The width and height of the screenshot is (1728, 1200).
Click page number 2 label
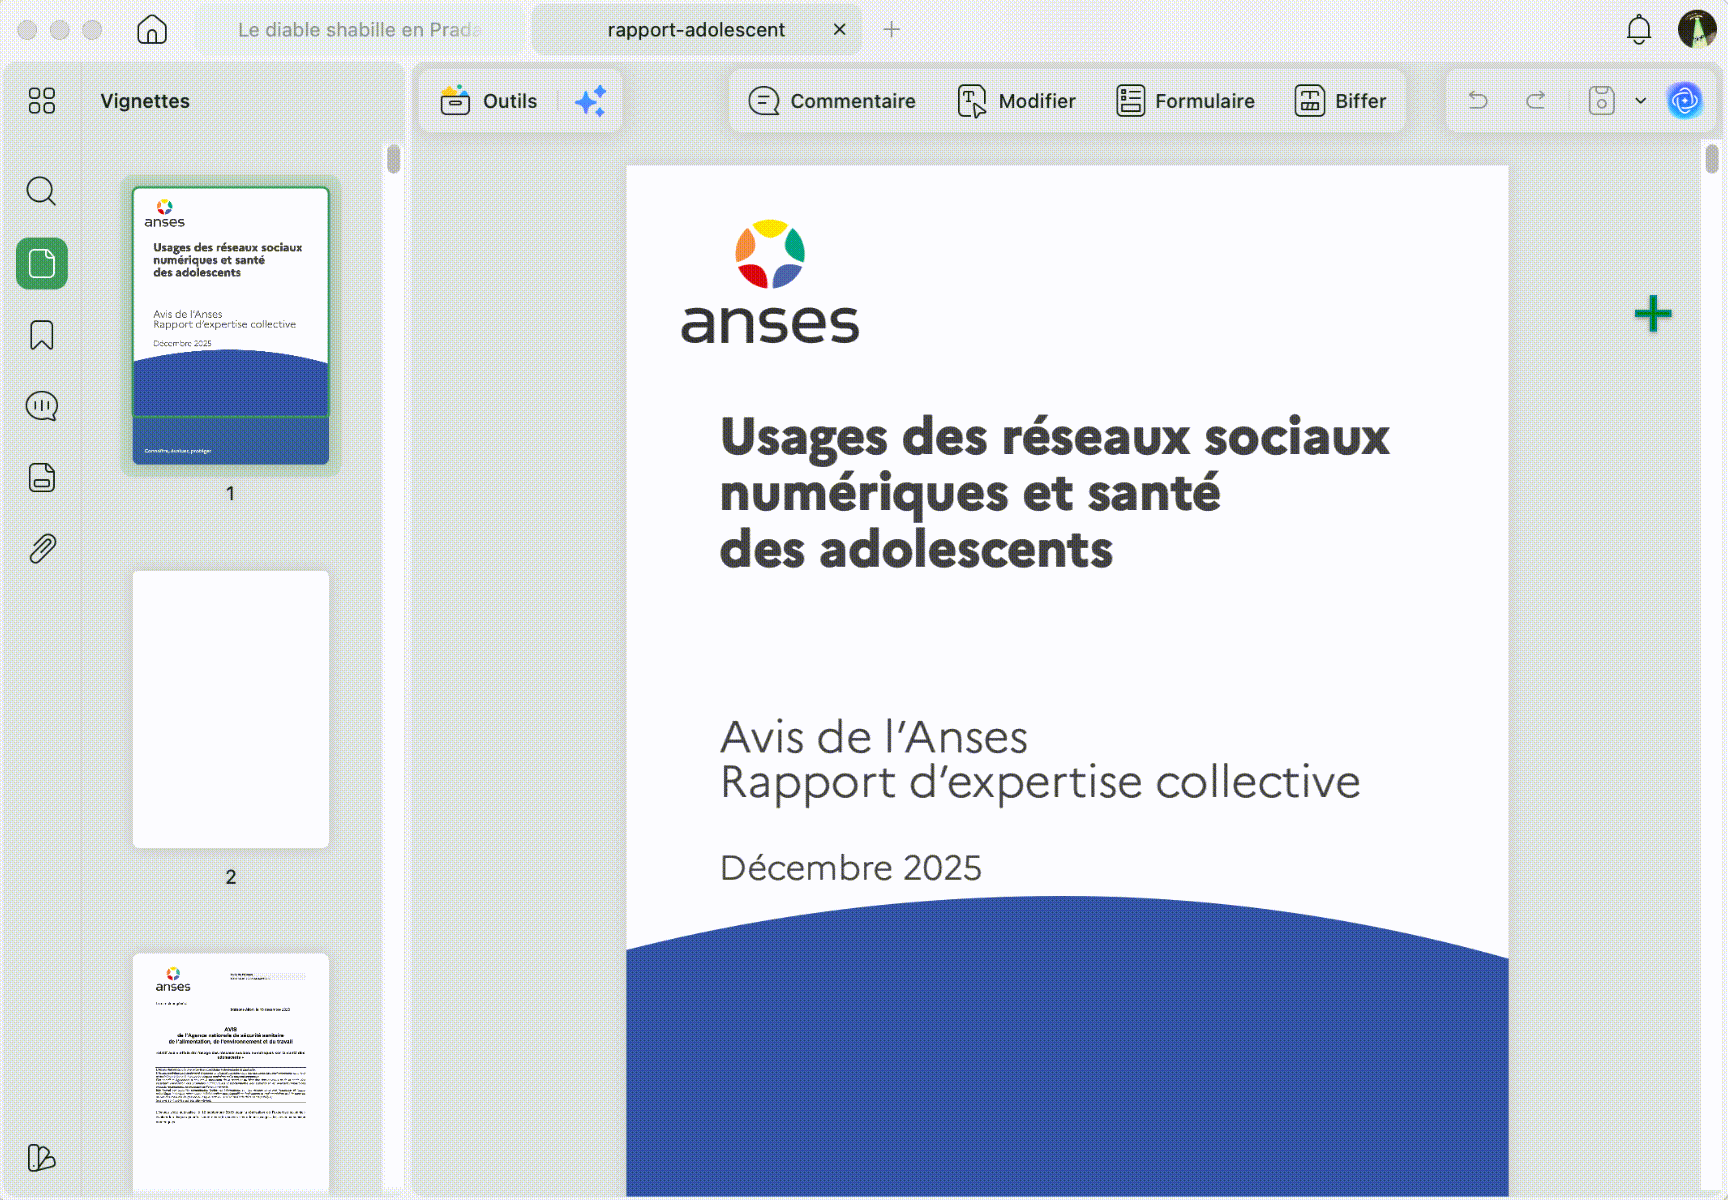231,877
